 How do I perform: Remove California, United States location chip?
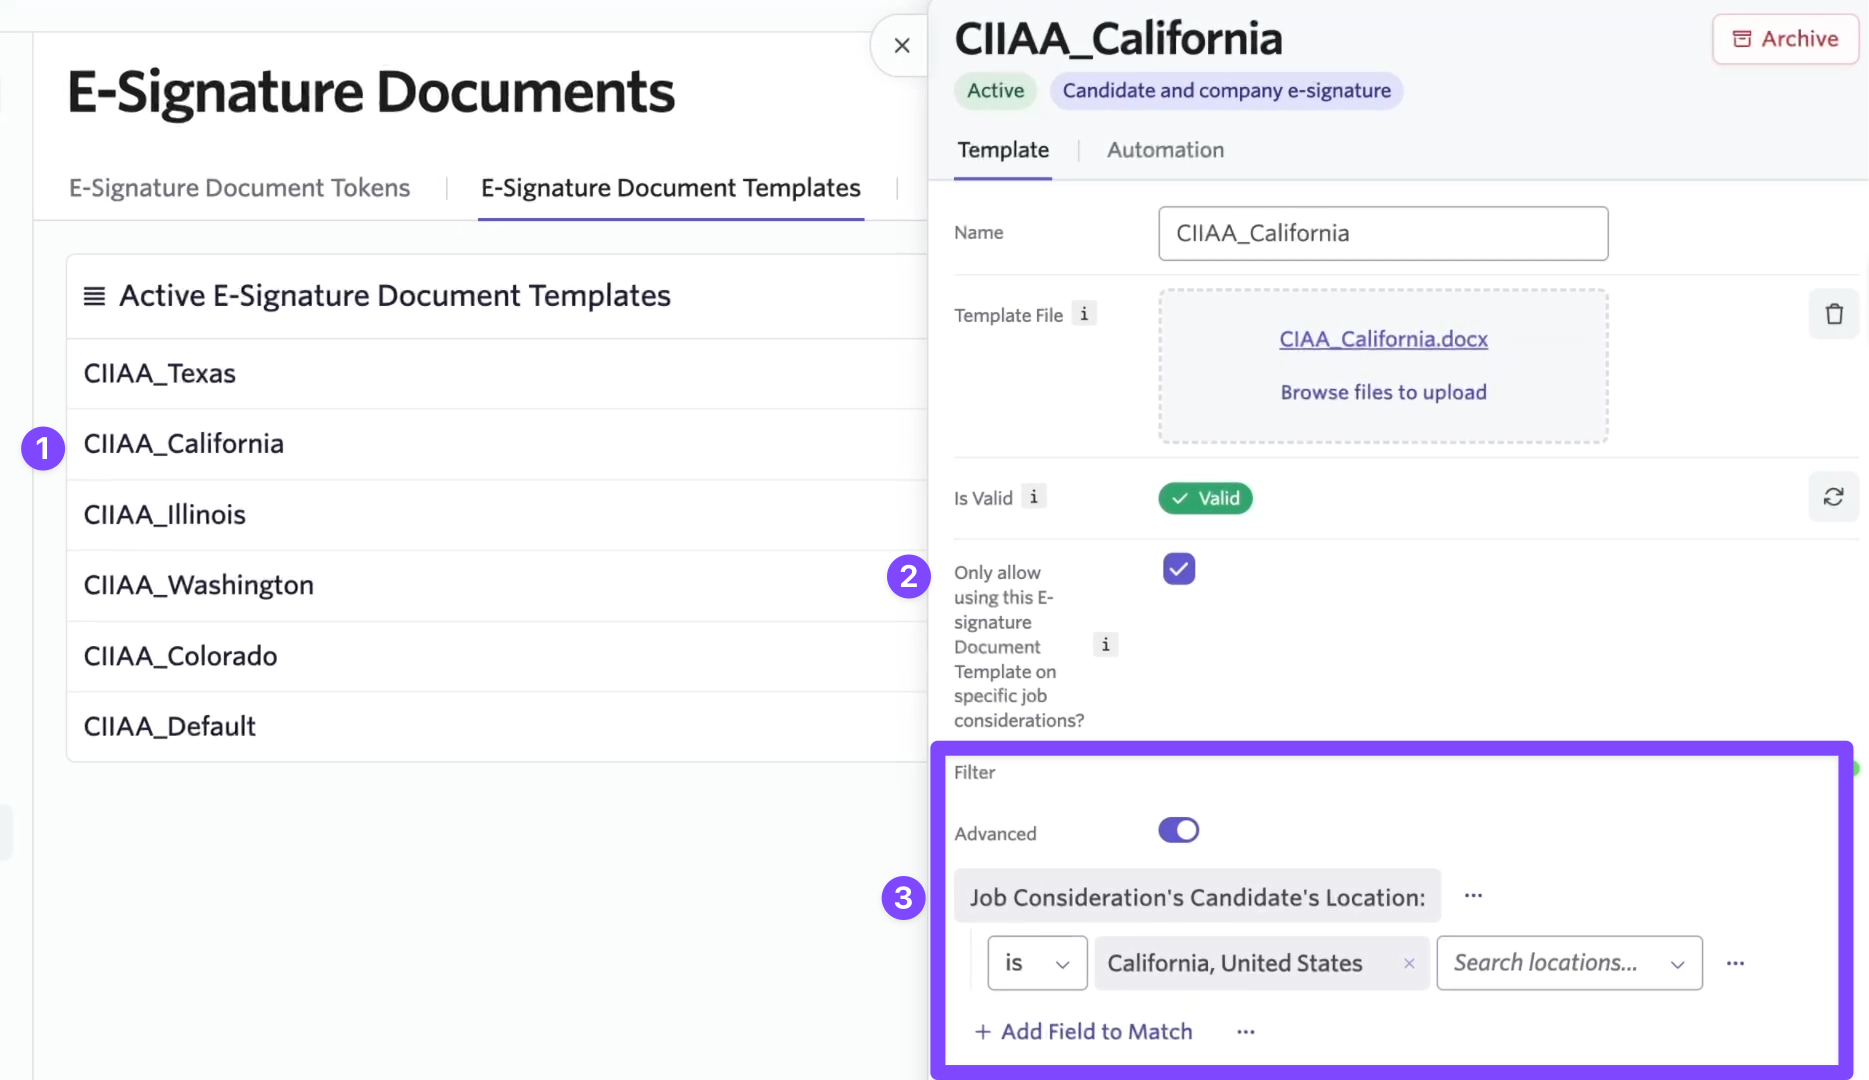[1409, 963]
